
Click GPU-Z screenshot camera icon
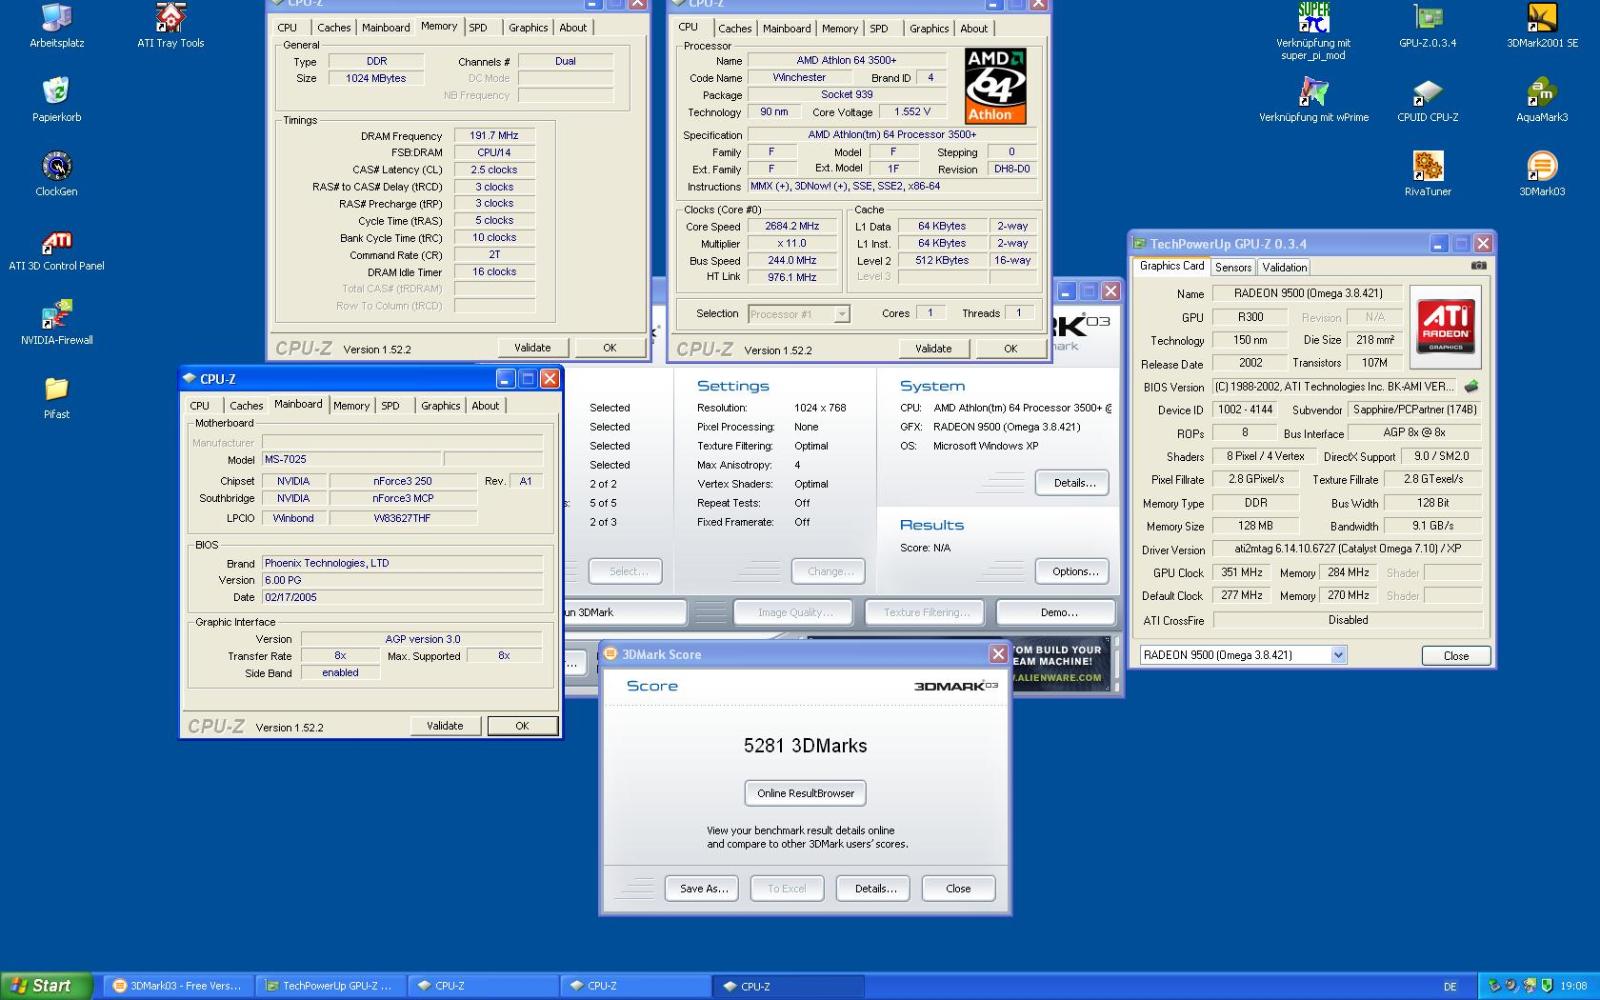1478,266
